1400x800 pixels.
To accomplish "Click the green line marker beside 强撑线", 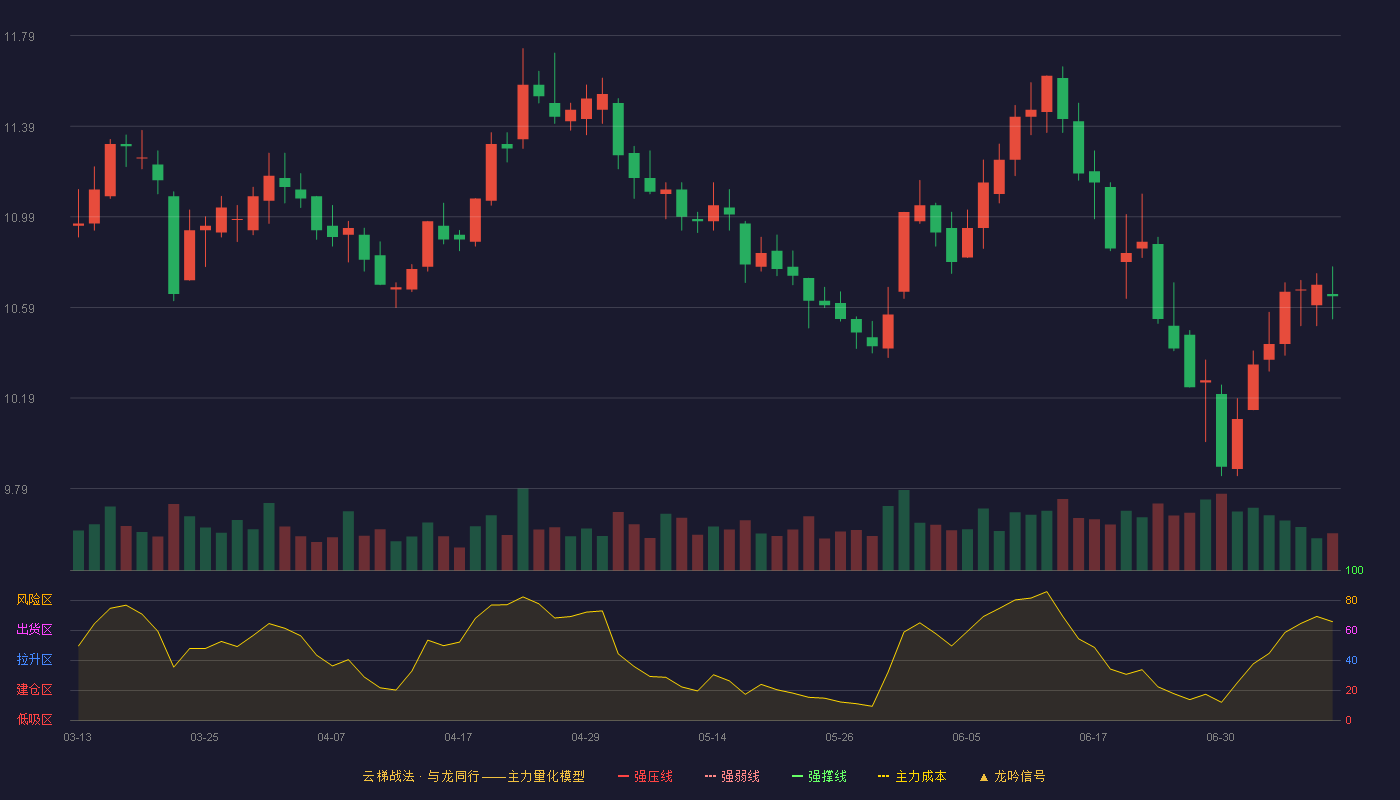I will pos(798,776).
